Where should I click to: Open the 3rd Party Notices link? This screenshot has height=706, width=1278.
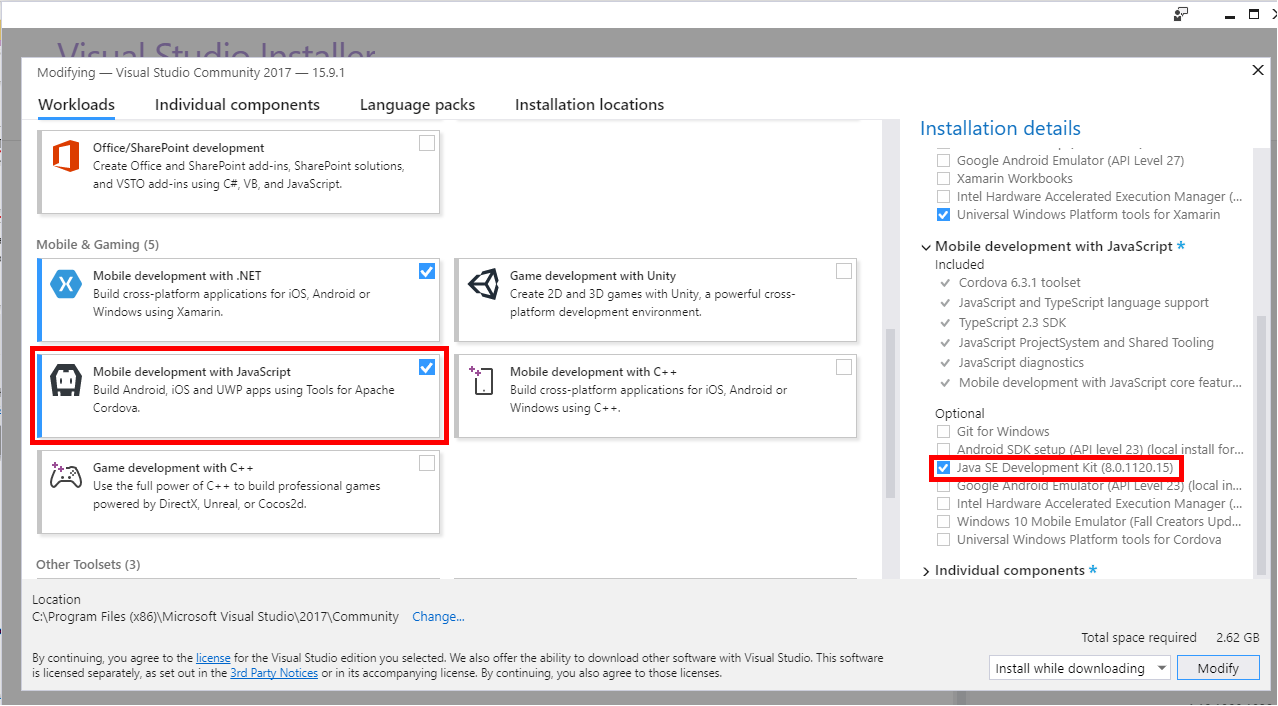point(274,674)
